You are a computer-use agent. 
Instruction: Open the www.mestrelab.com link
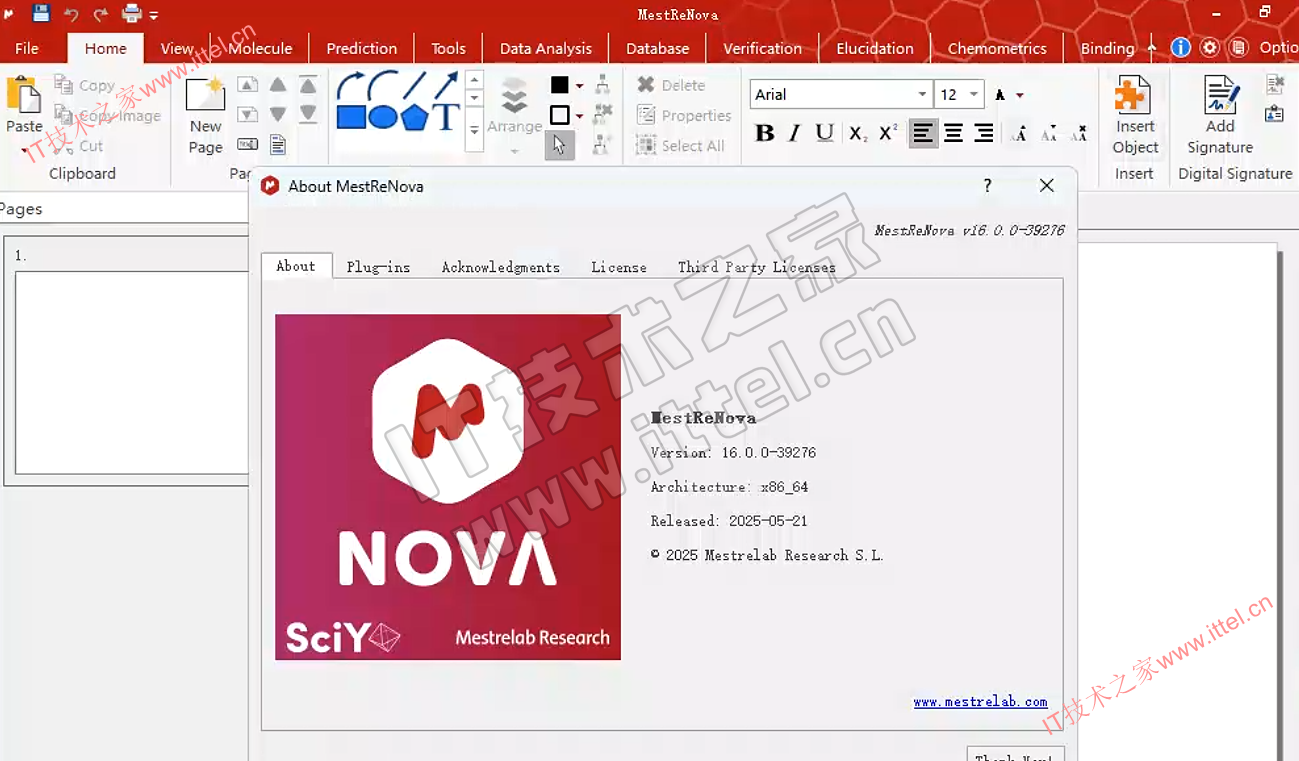tap(980, 702)
